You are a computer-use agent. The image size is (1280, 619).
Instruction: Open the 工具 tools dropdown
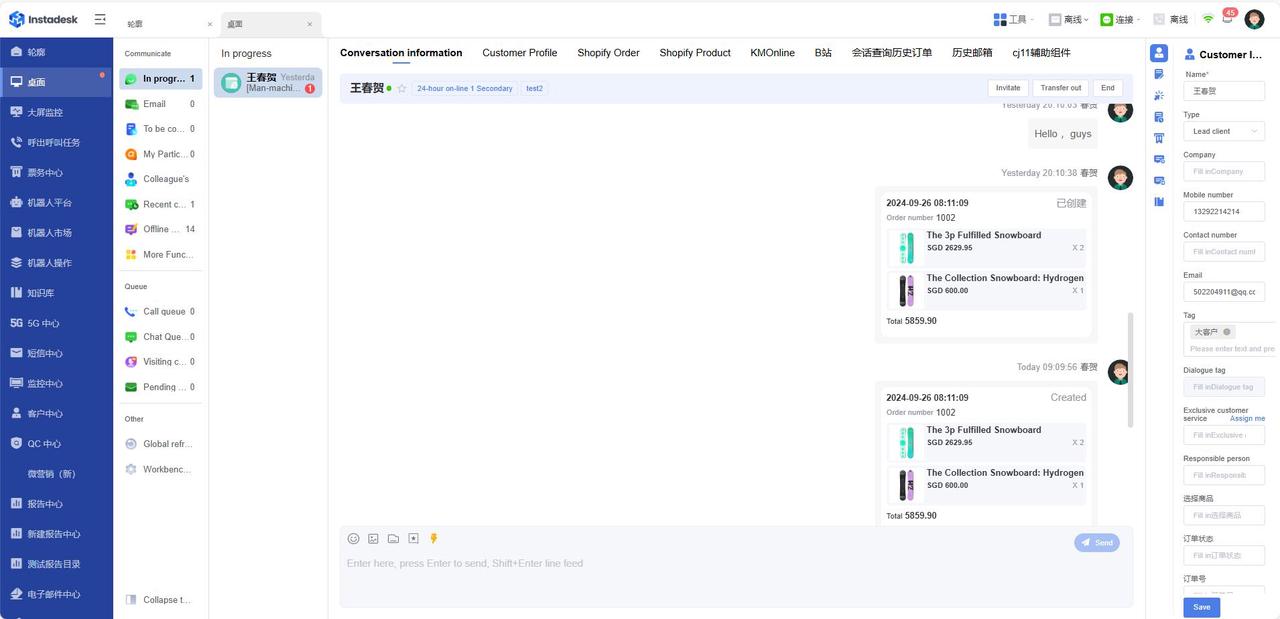click(1014, 19)
